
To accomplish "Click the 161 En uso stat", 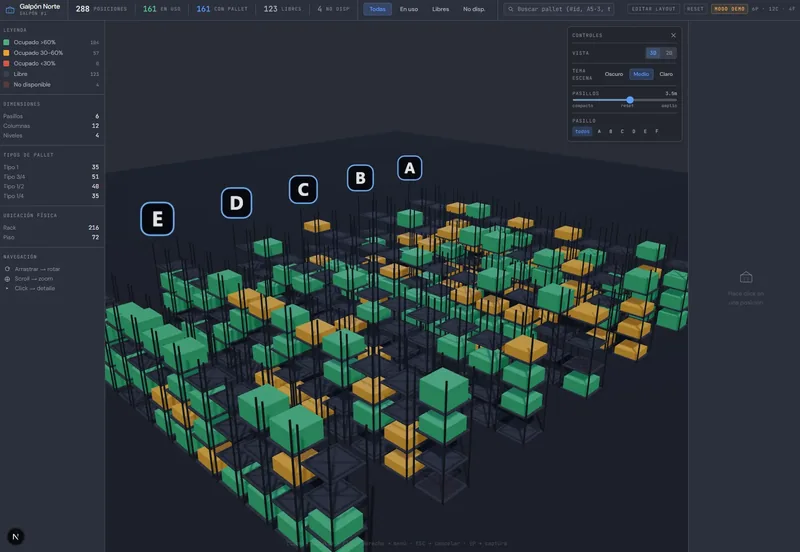I will pyautogui.click(x=162, y=9).
